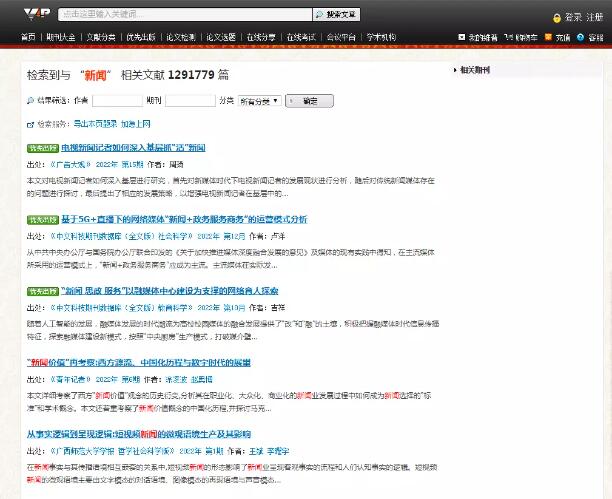Open the 分类 category dropdown
Viewport: 612px width, 499px height.
pos(260,101)
